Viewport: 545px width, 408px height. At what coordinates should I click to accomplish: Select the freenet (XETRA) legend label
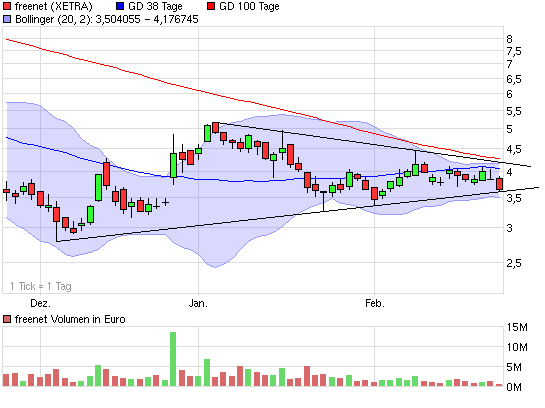pyautogui.click(x=54, y=6)
